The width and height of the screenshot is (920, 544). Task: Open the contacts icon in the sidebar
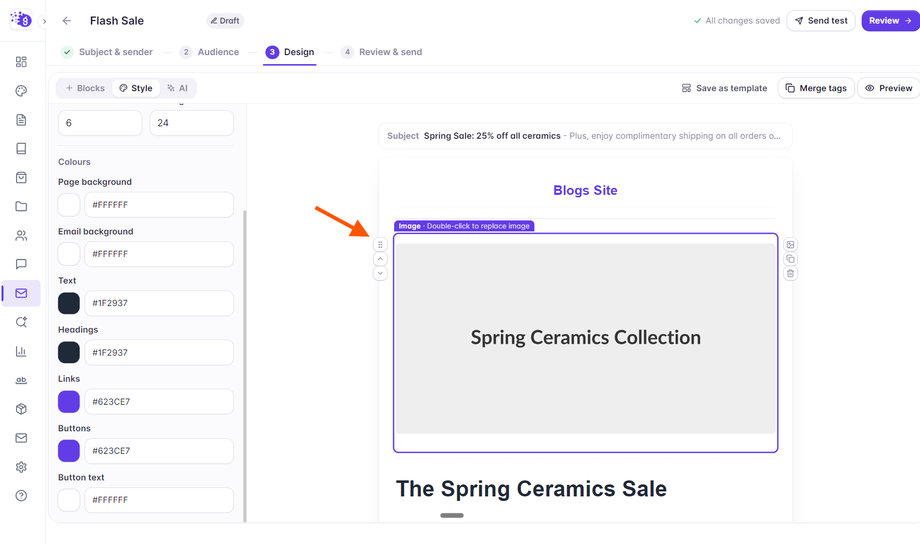(21, 235)
